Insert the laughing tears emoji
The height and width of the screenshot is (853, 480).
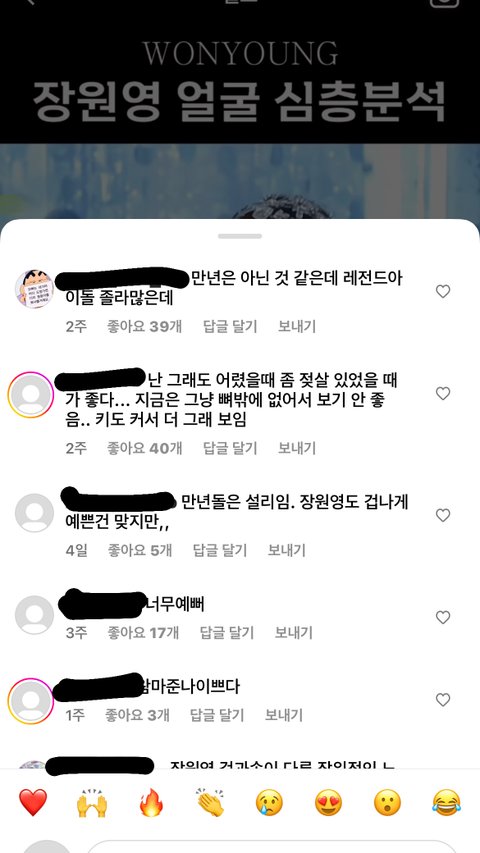(446, 803)
